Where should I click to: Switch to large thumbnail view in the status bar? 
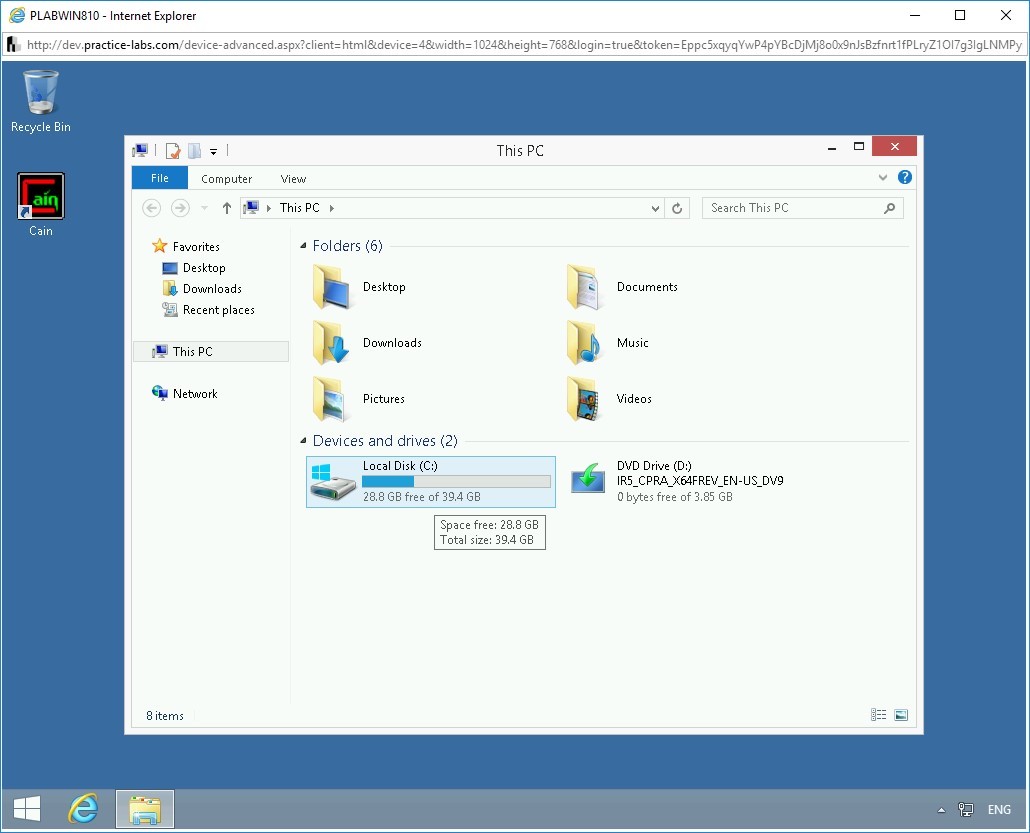(900, 714)
